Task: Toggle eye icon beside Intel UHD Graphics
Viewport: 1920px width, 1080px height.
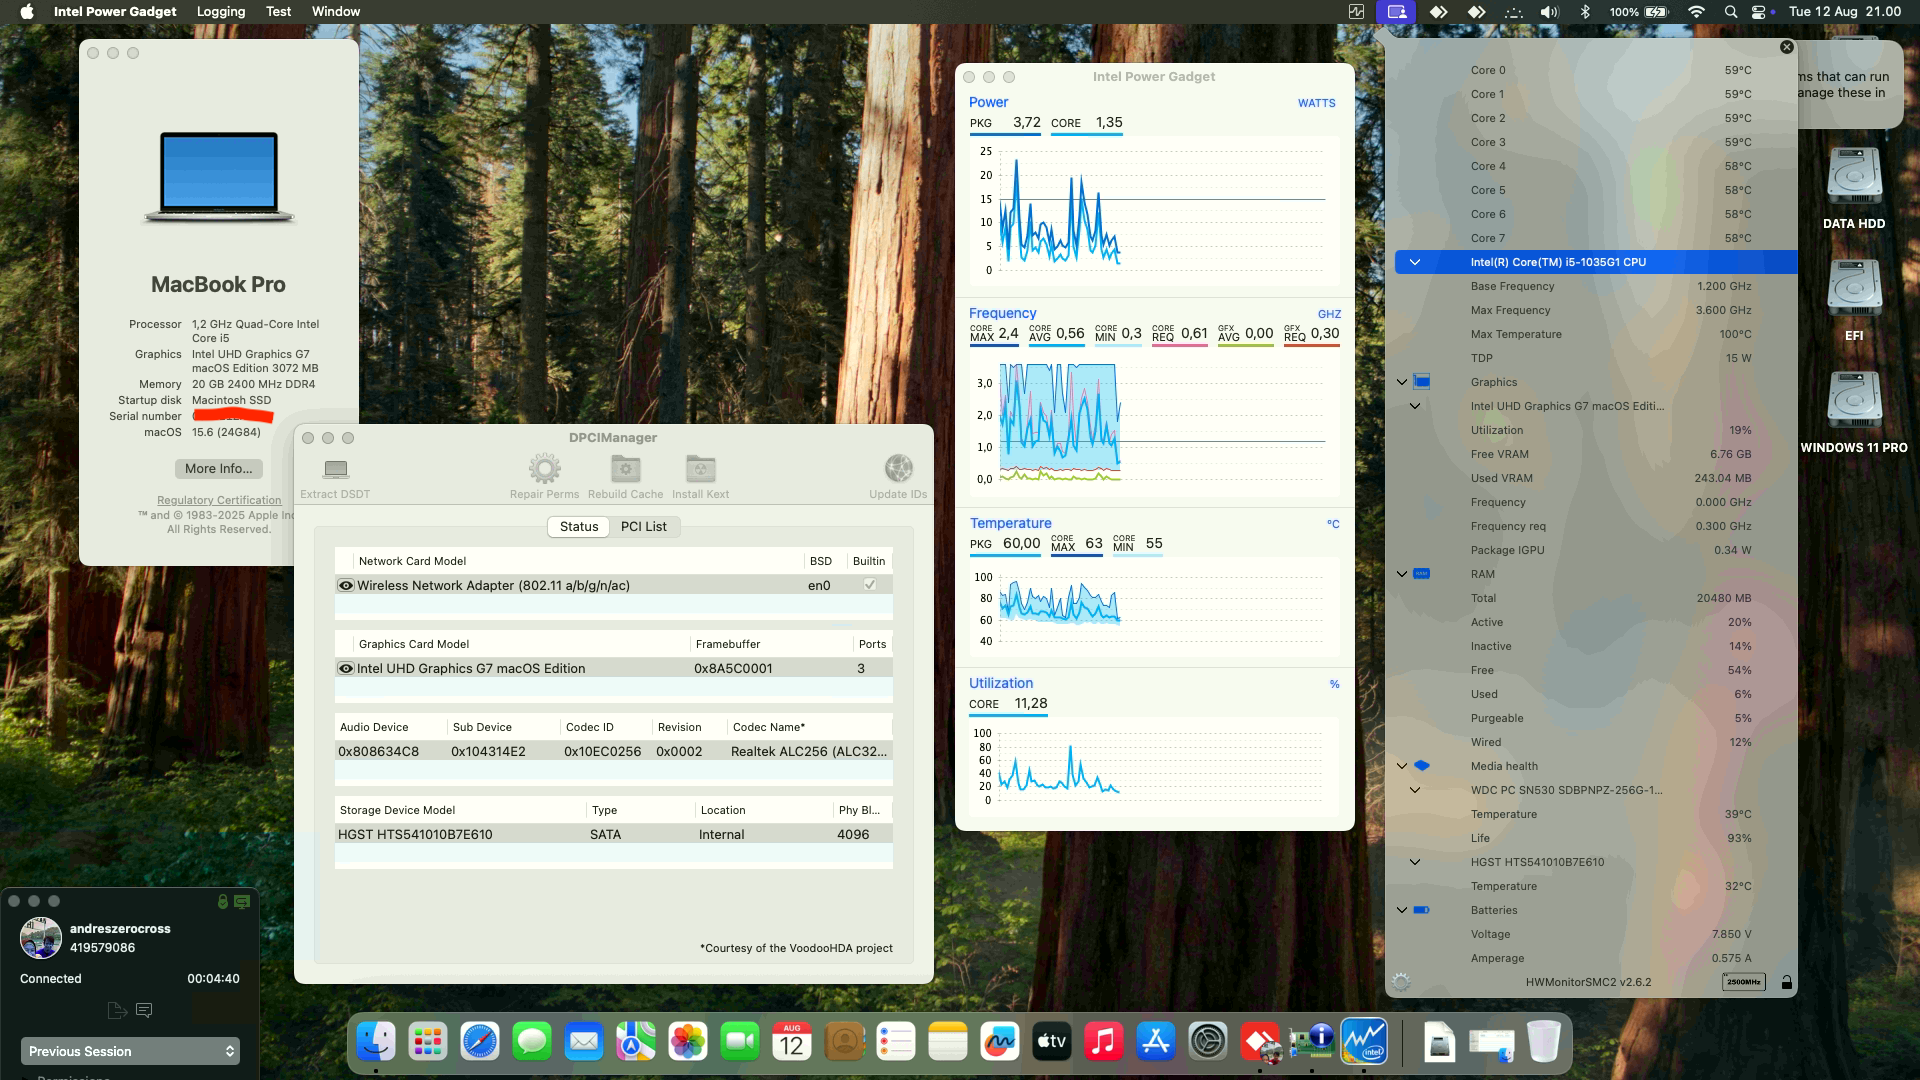Action: coord(346,668)
